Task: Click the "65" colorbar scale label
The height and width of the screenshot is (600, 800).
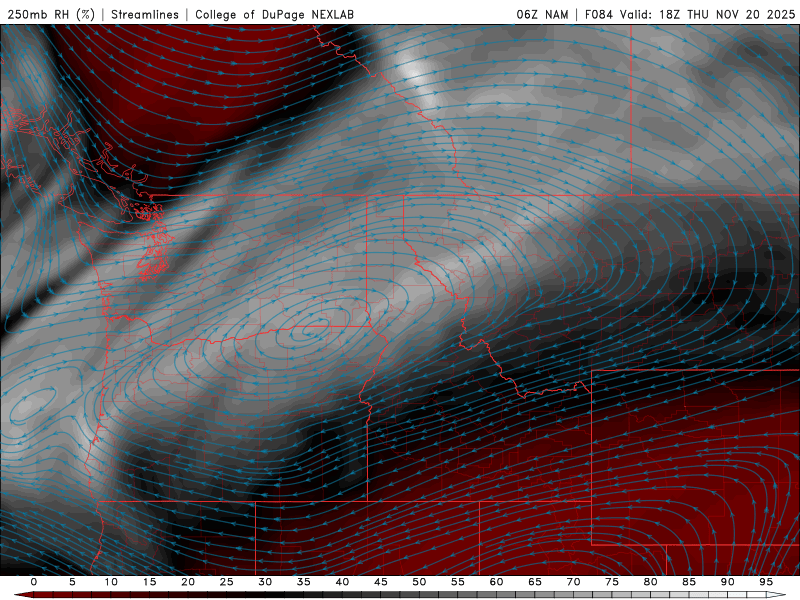Action: tap(535, 582)
